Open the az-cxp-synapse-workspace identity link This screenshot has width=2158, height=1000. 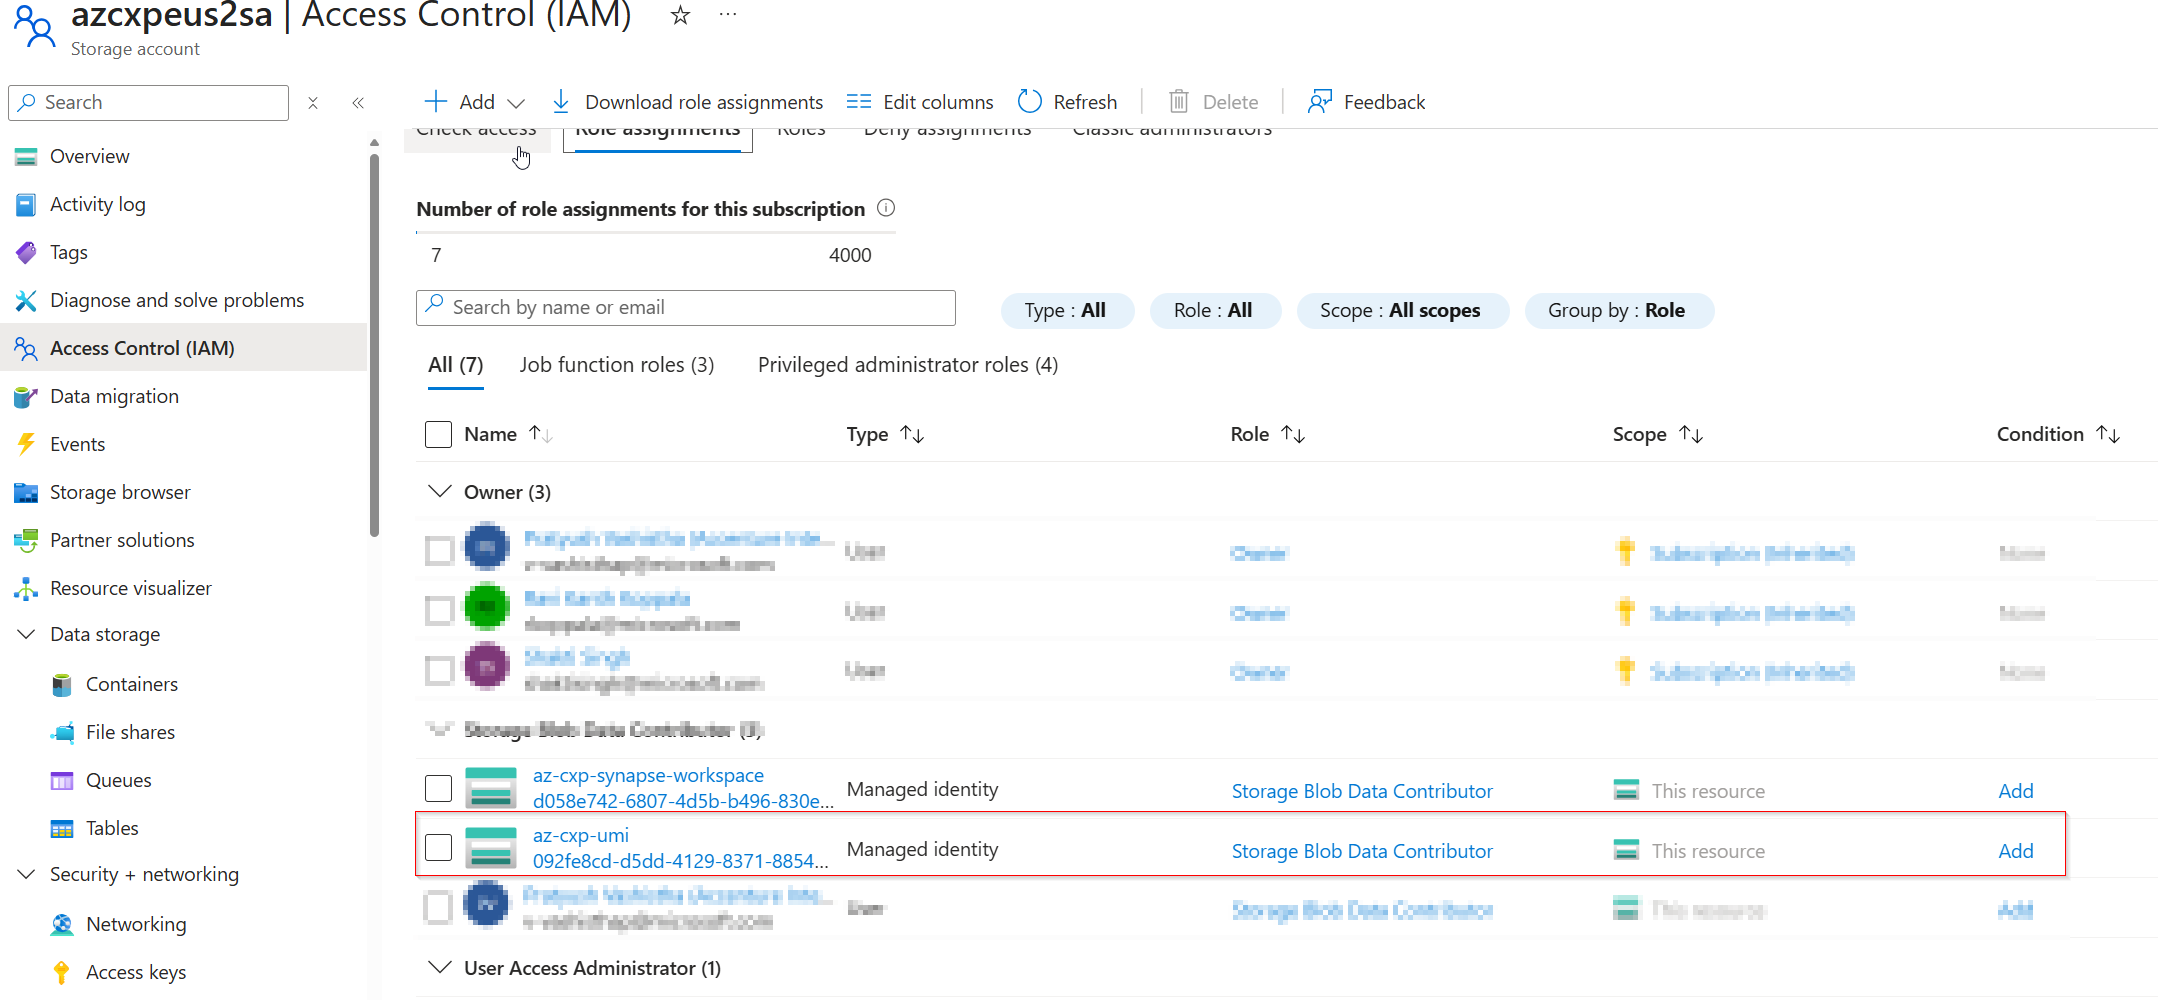tap(648, 776)
